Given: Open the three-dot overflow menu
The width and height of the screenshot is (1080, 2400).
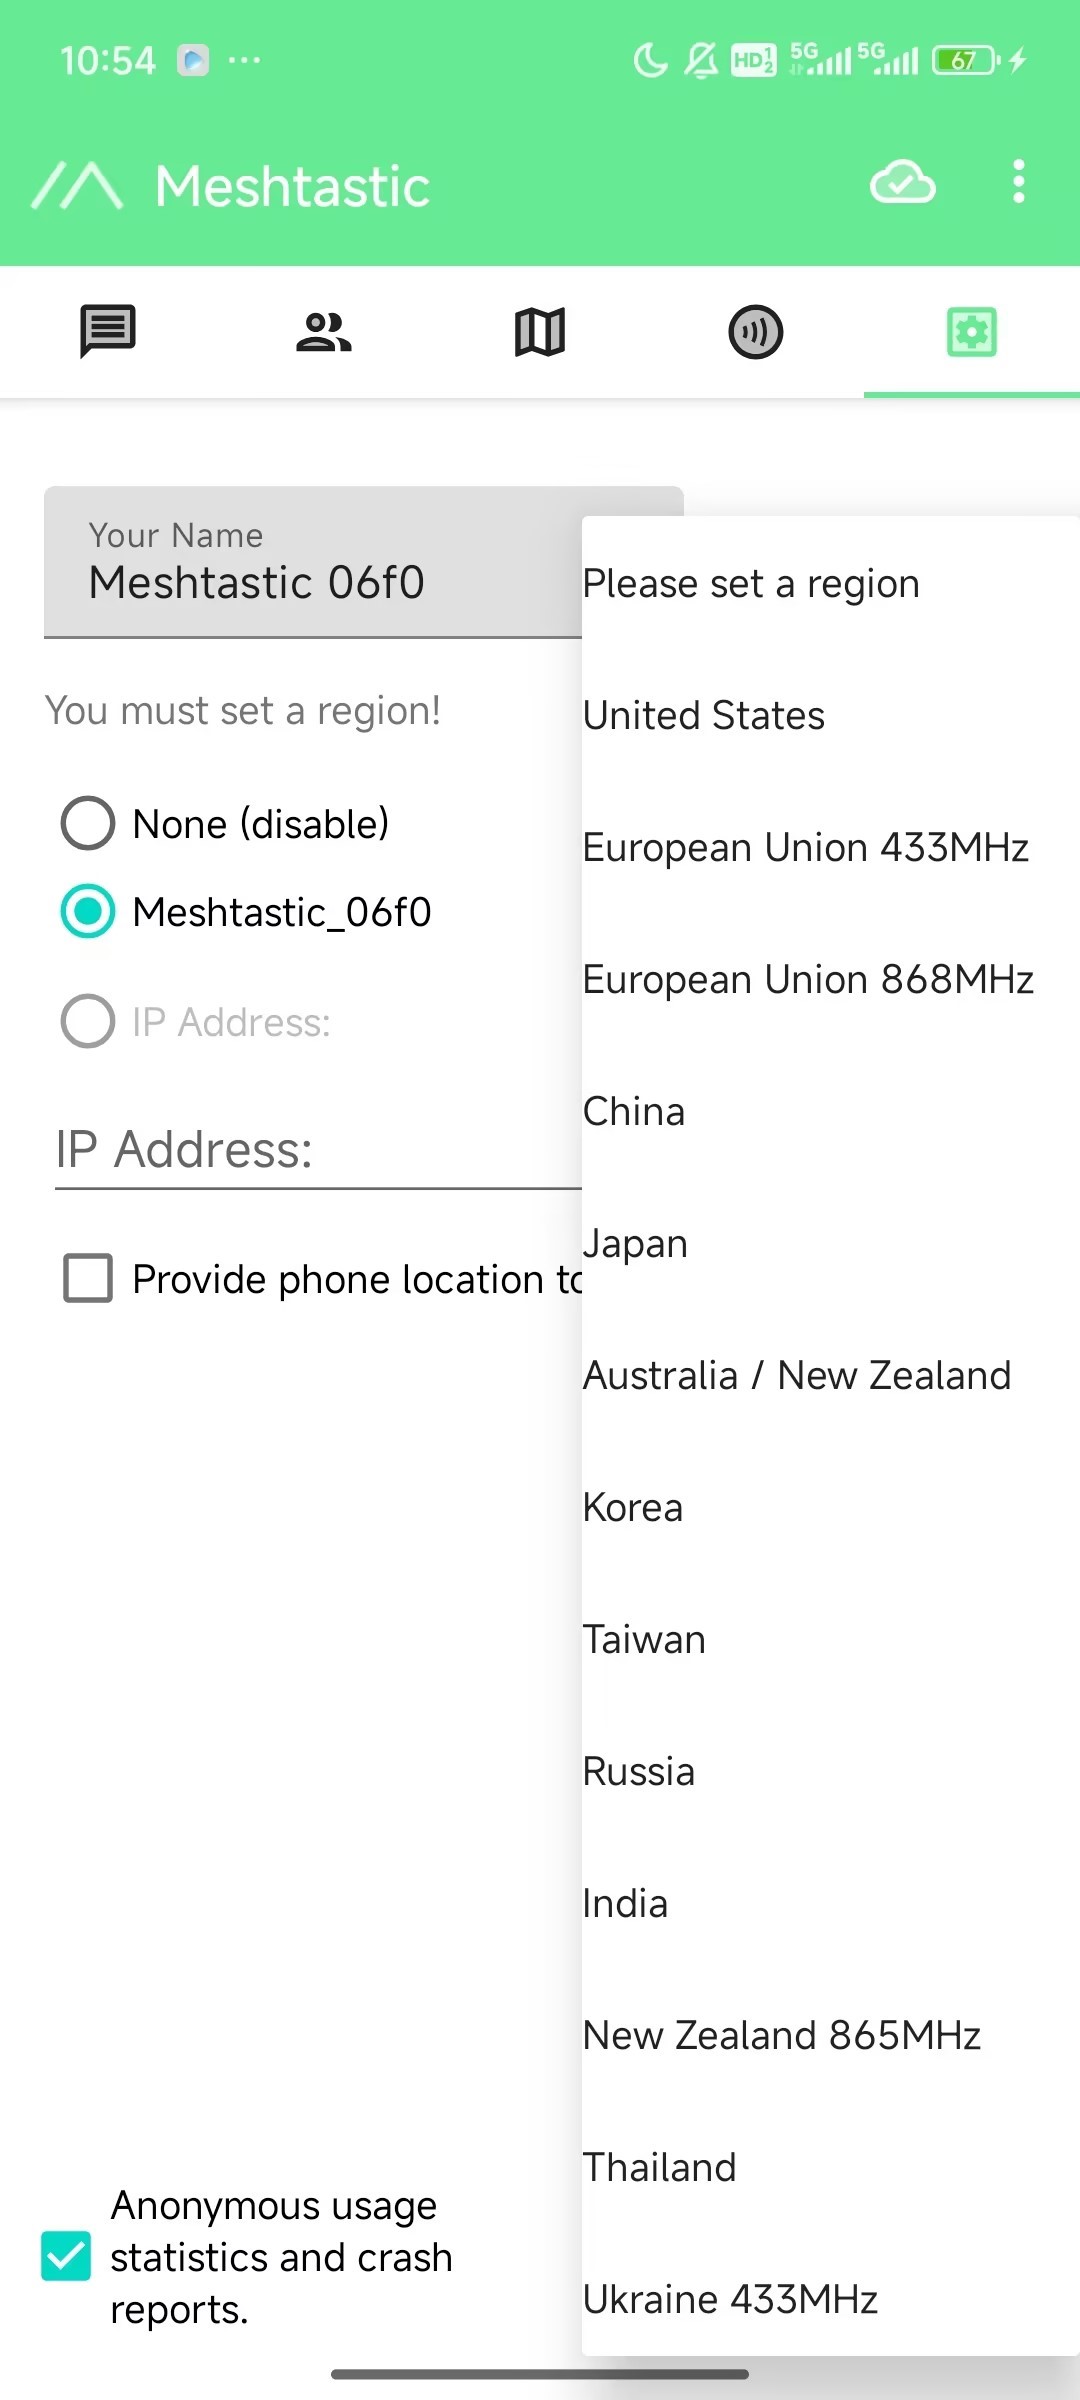Looking at the screenshot, I should coord(1019,182).
